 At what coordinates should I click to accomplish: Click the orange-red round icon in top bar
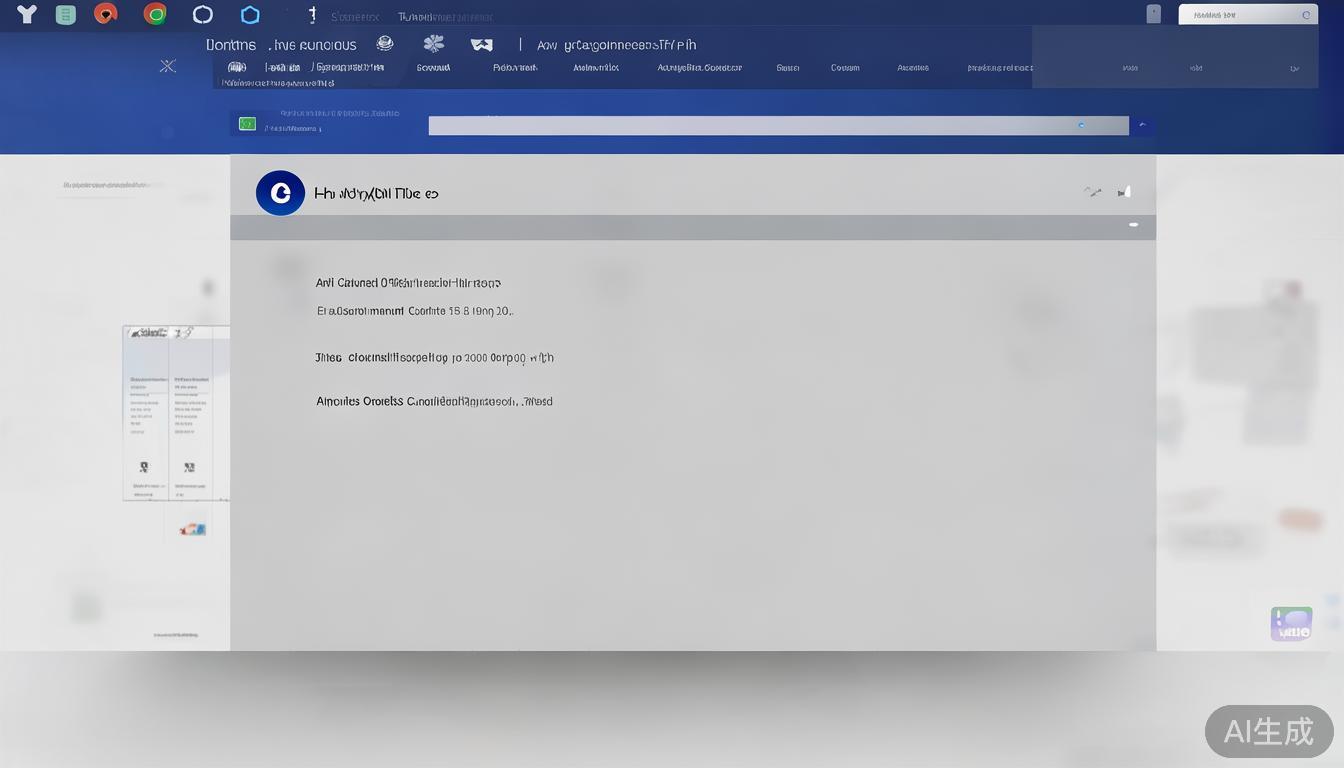(x=105, y=14)
